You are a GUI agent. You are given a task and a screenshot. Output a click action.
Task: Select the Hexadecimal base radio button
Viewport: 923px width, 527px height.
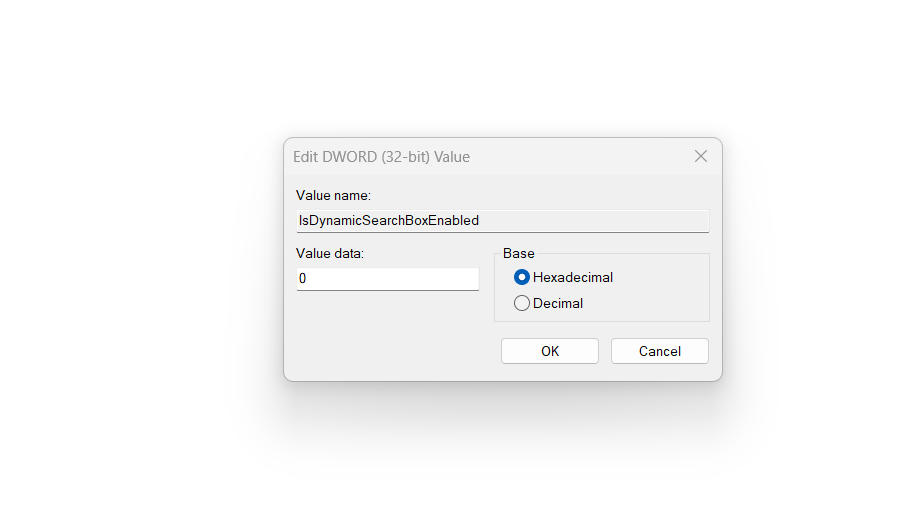point(522,277)
